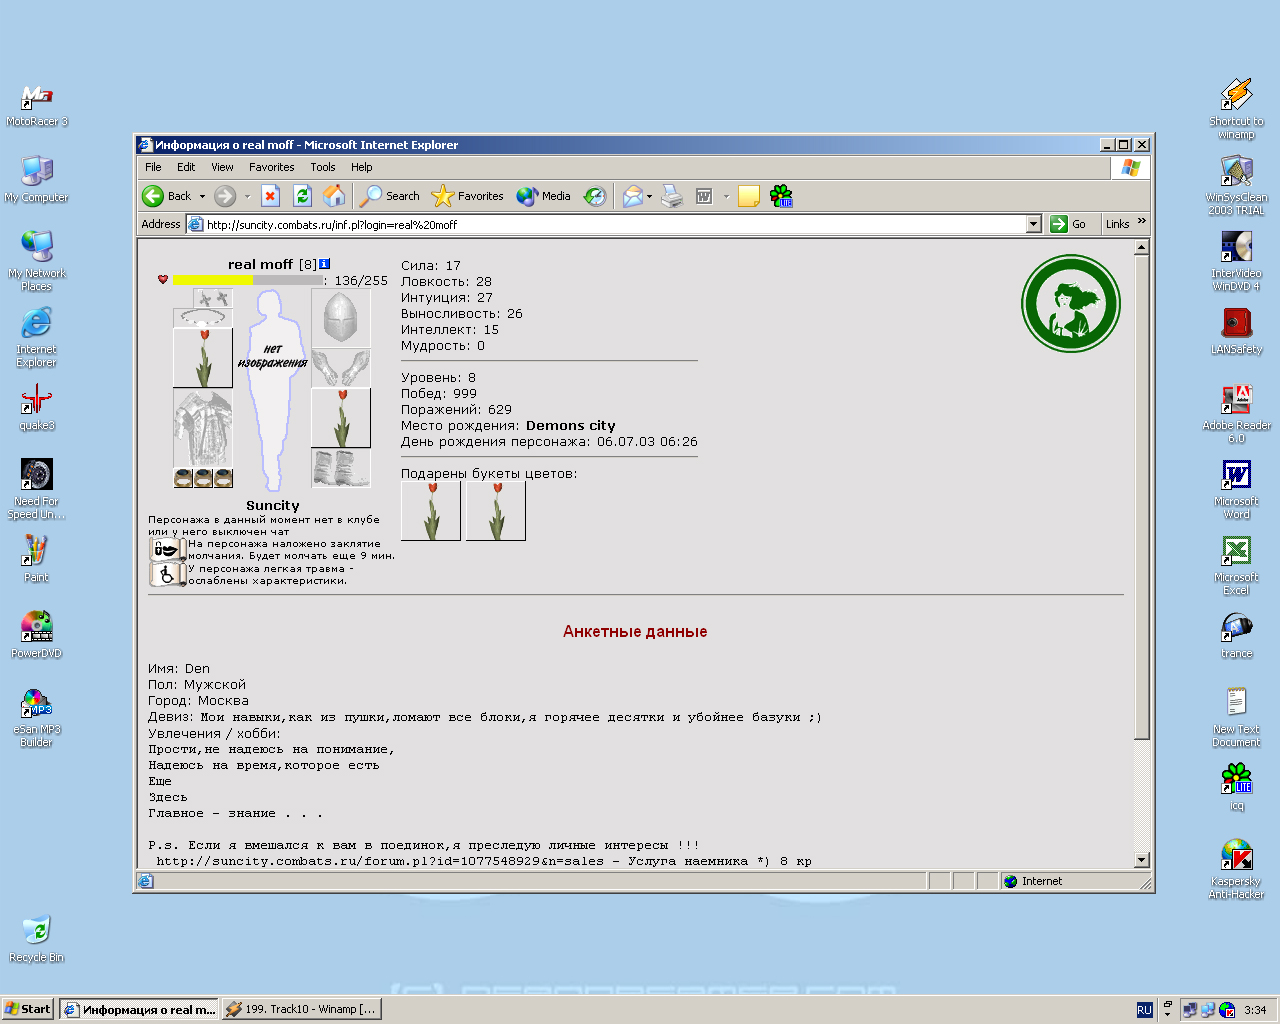Click the right-hand tulip shield slot
Viewport: 1280px width, 1024px height.
(341, 418)
